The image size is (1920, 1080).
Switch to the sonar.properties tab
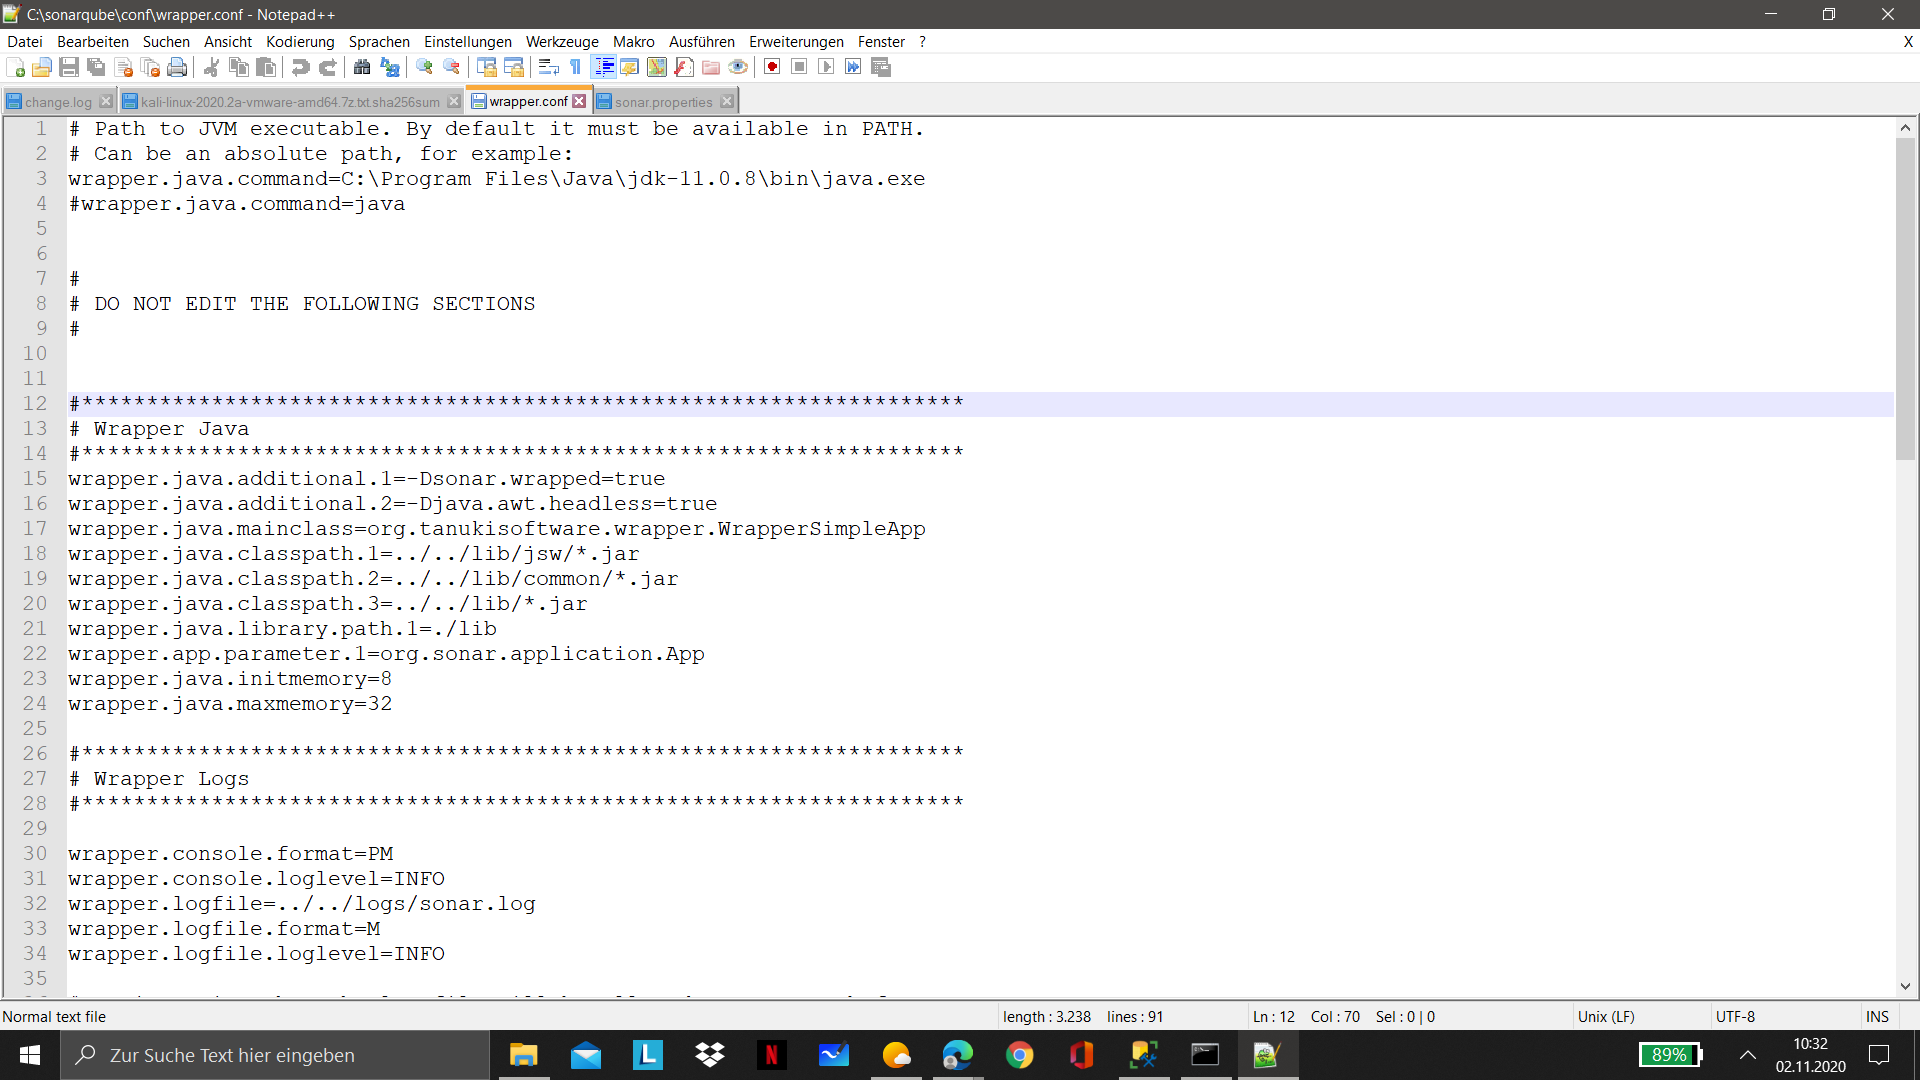pyautogui.click(x=663, y=102)
